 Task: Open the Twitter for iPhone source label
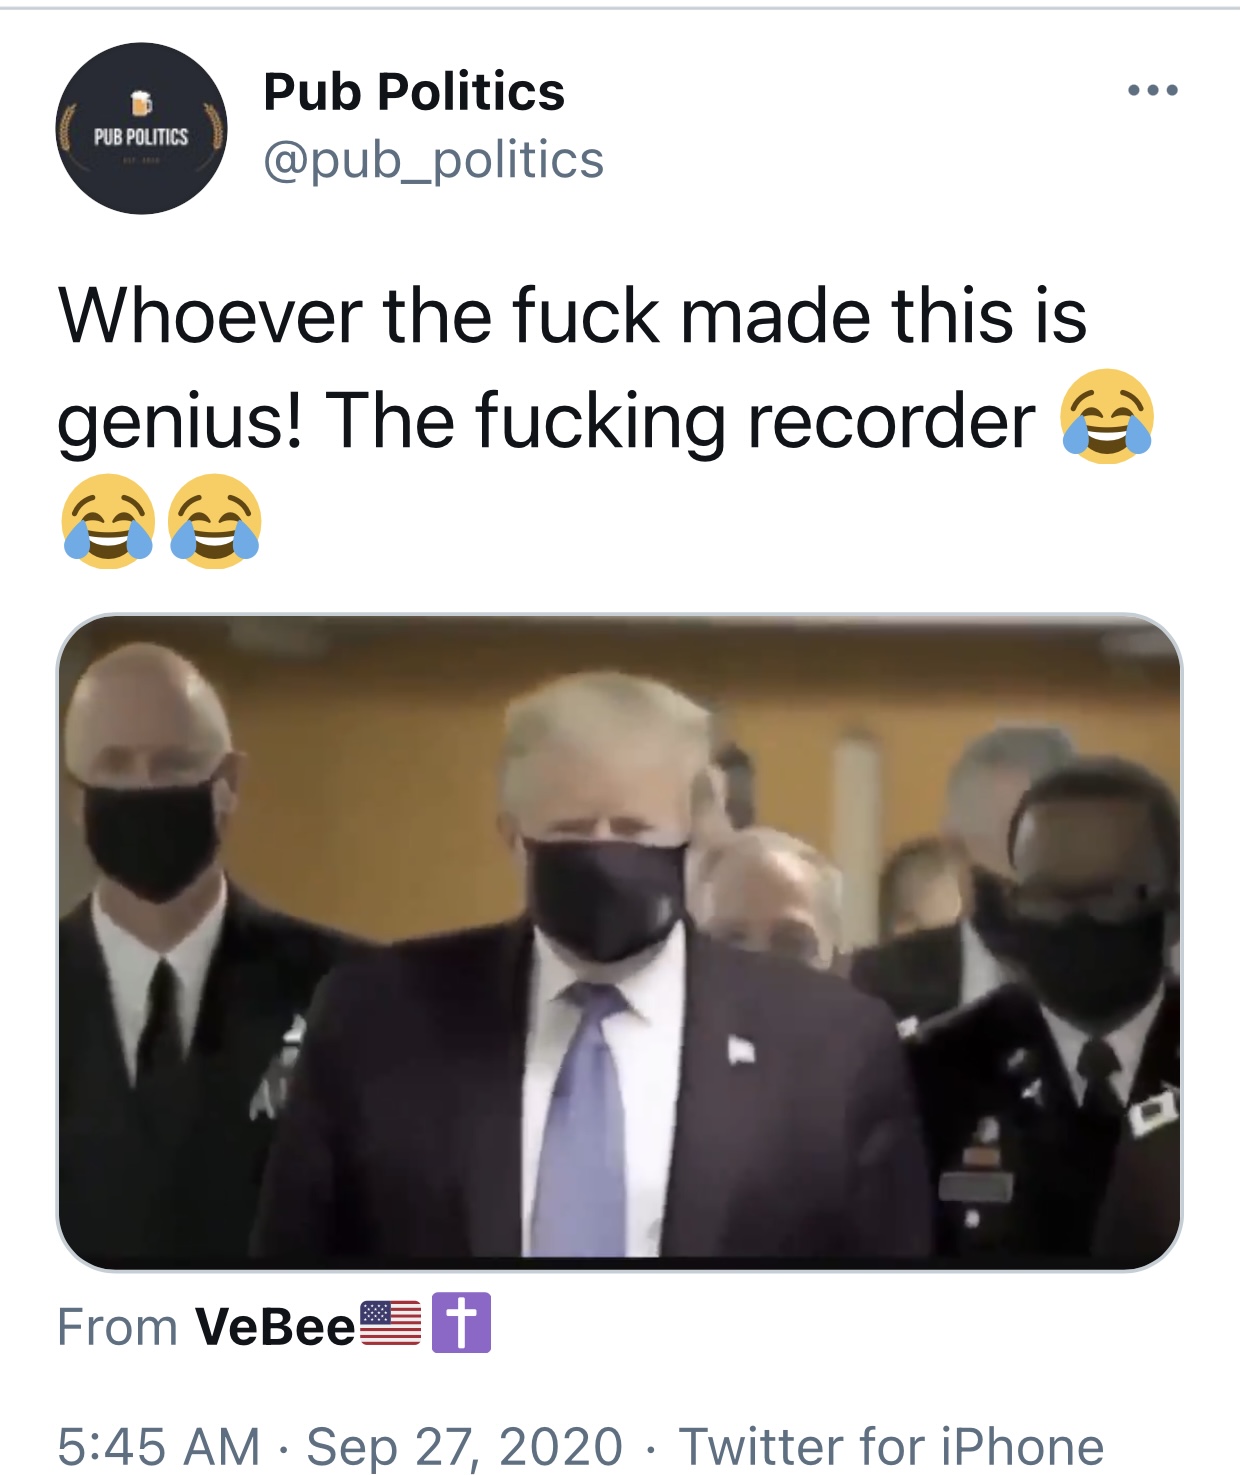click(x=891, y=1446)
